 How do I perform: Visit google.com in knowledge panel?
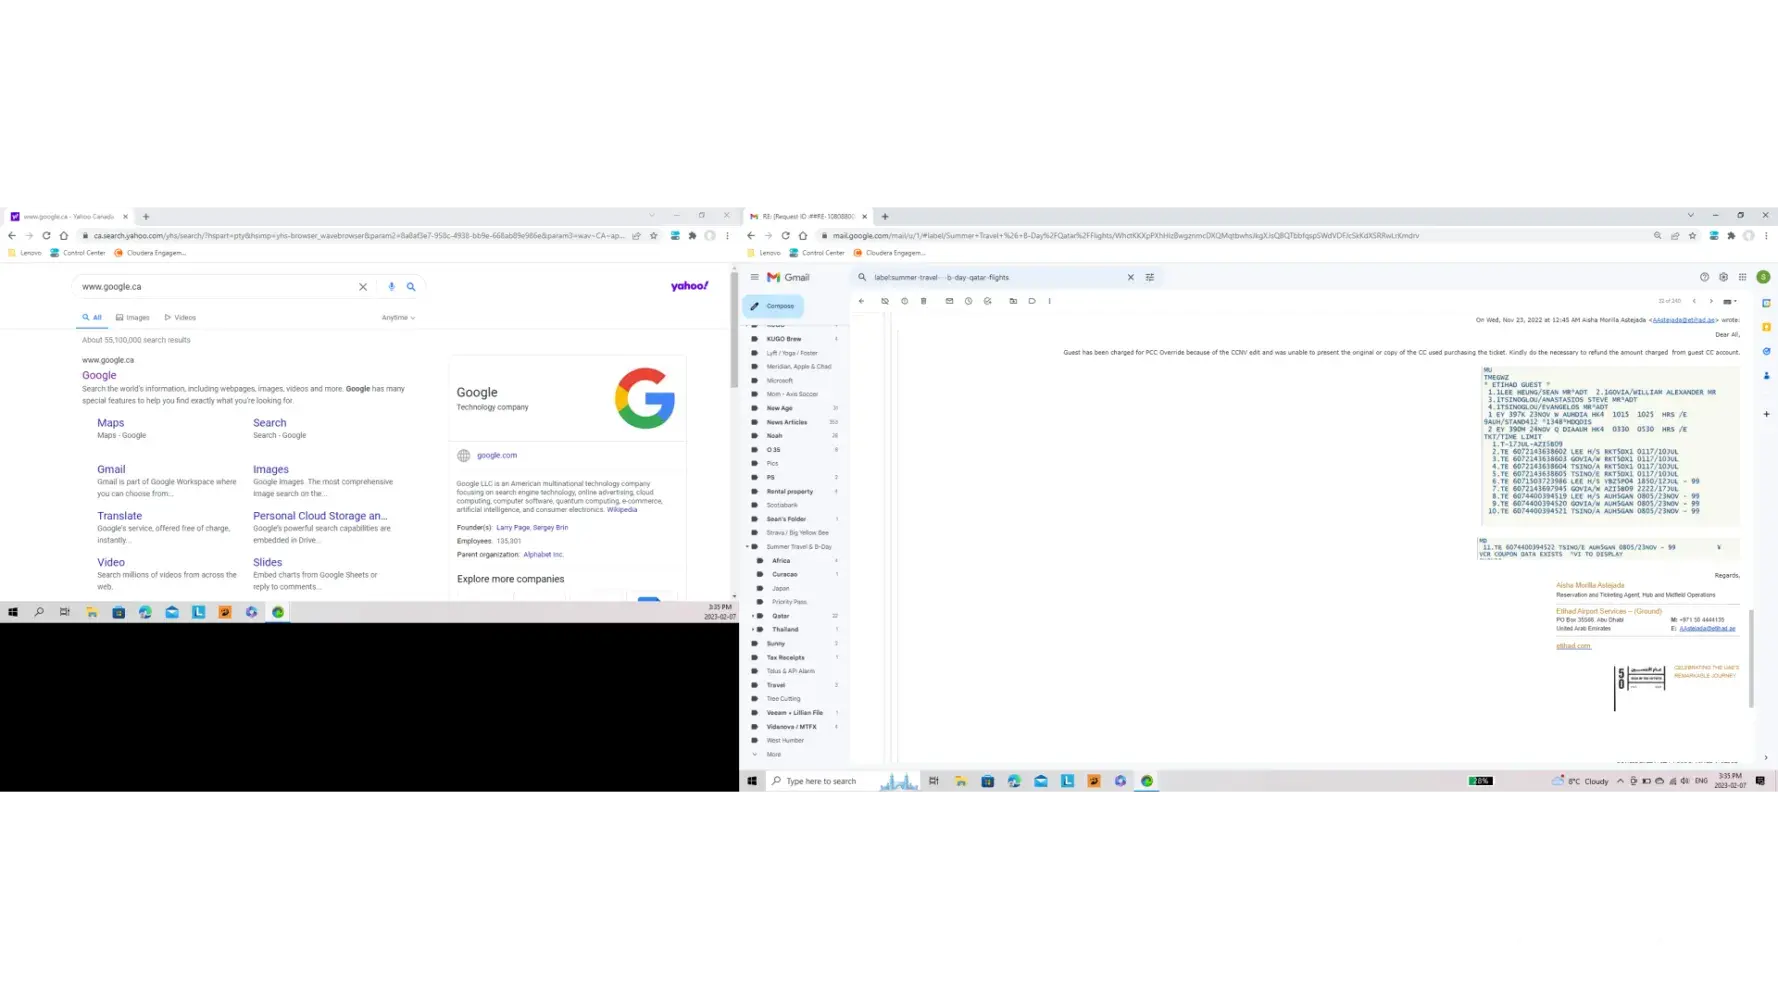click(497, 455)
